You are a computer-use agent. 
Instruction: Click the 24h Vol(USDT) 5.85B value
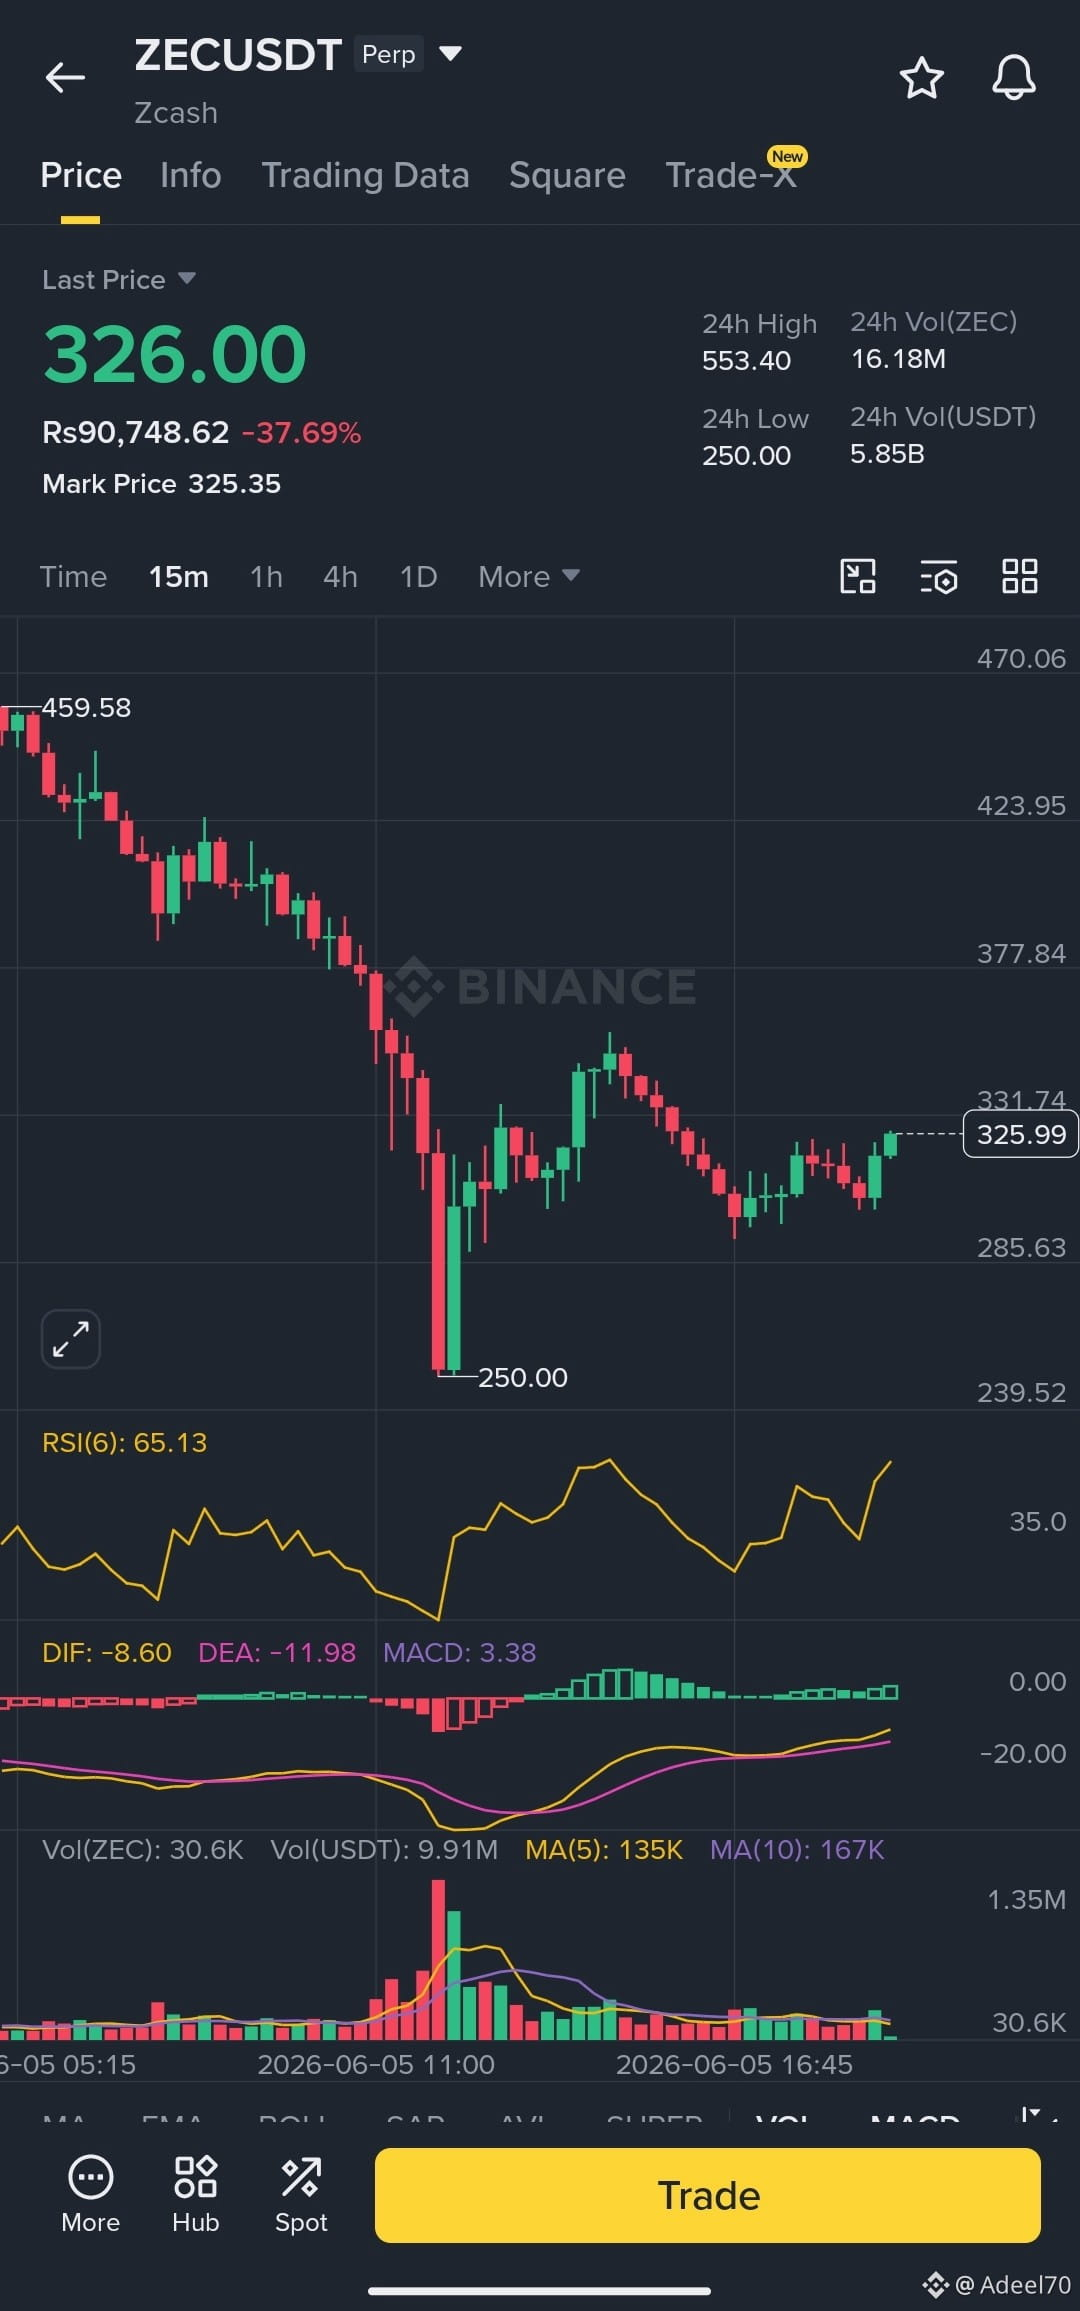(x=887, y=453)
